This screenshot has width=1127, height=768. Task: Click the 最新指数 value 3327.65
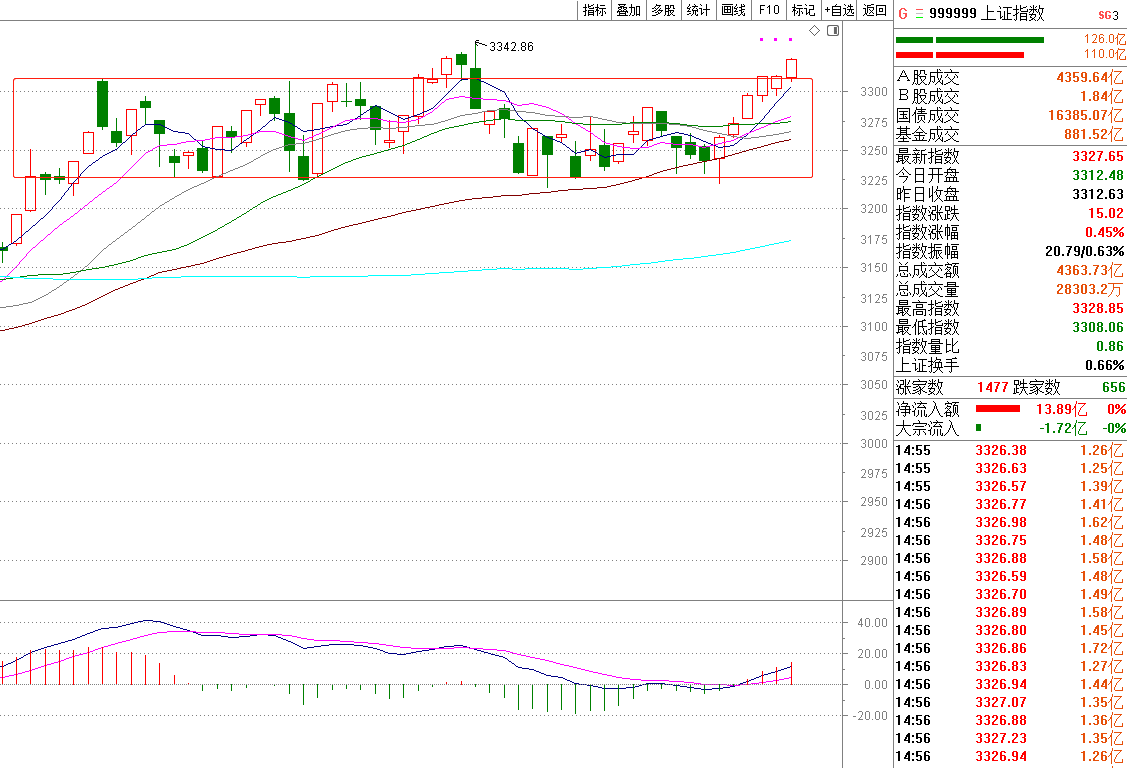1098,157
